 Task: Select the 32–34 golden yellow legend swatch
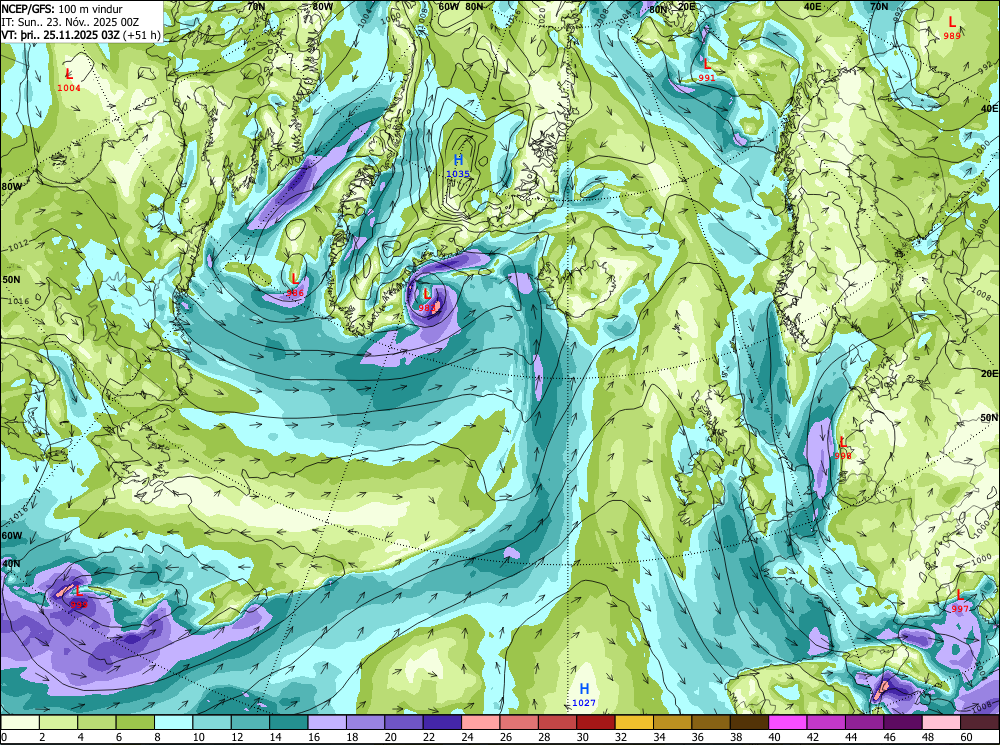click(634, 722)
